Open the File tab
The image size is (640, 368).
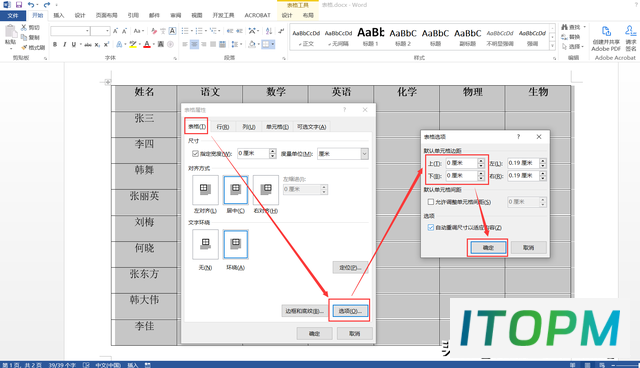coord(13,16)
